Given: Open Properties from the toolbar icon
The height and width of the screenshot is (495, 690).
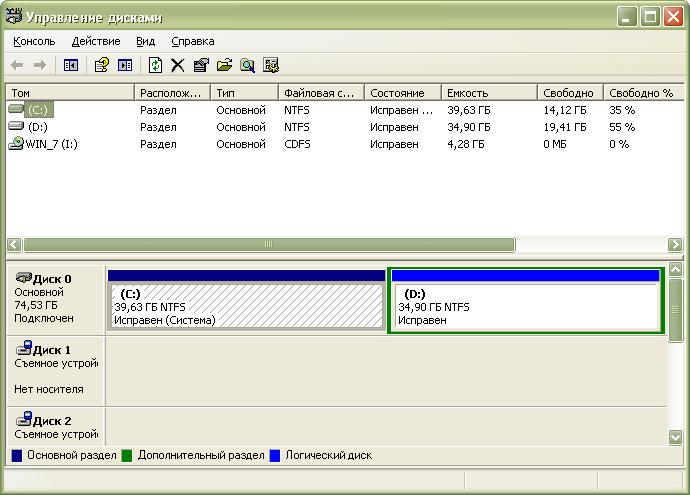Looking at the screenshot, I should click(201, 65).
